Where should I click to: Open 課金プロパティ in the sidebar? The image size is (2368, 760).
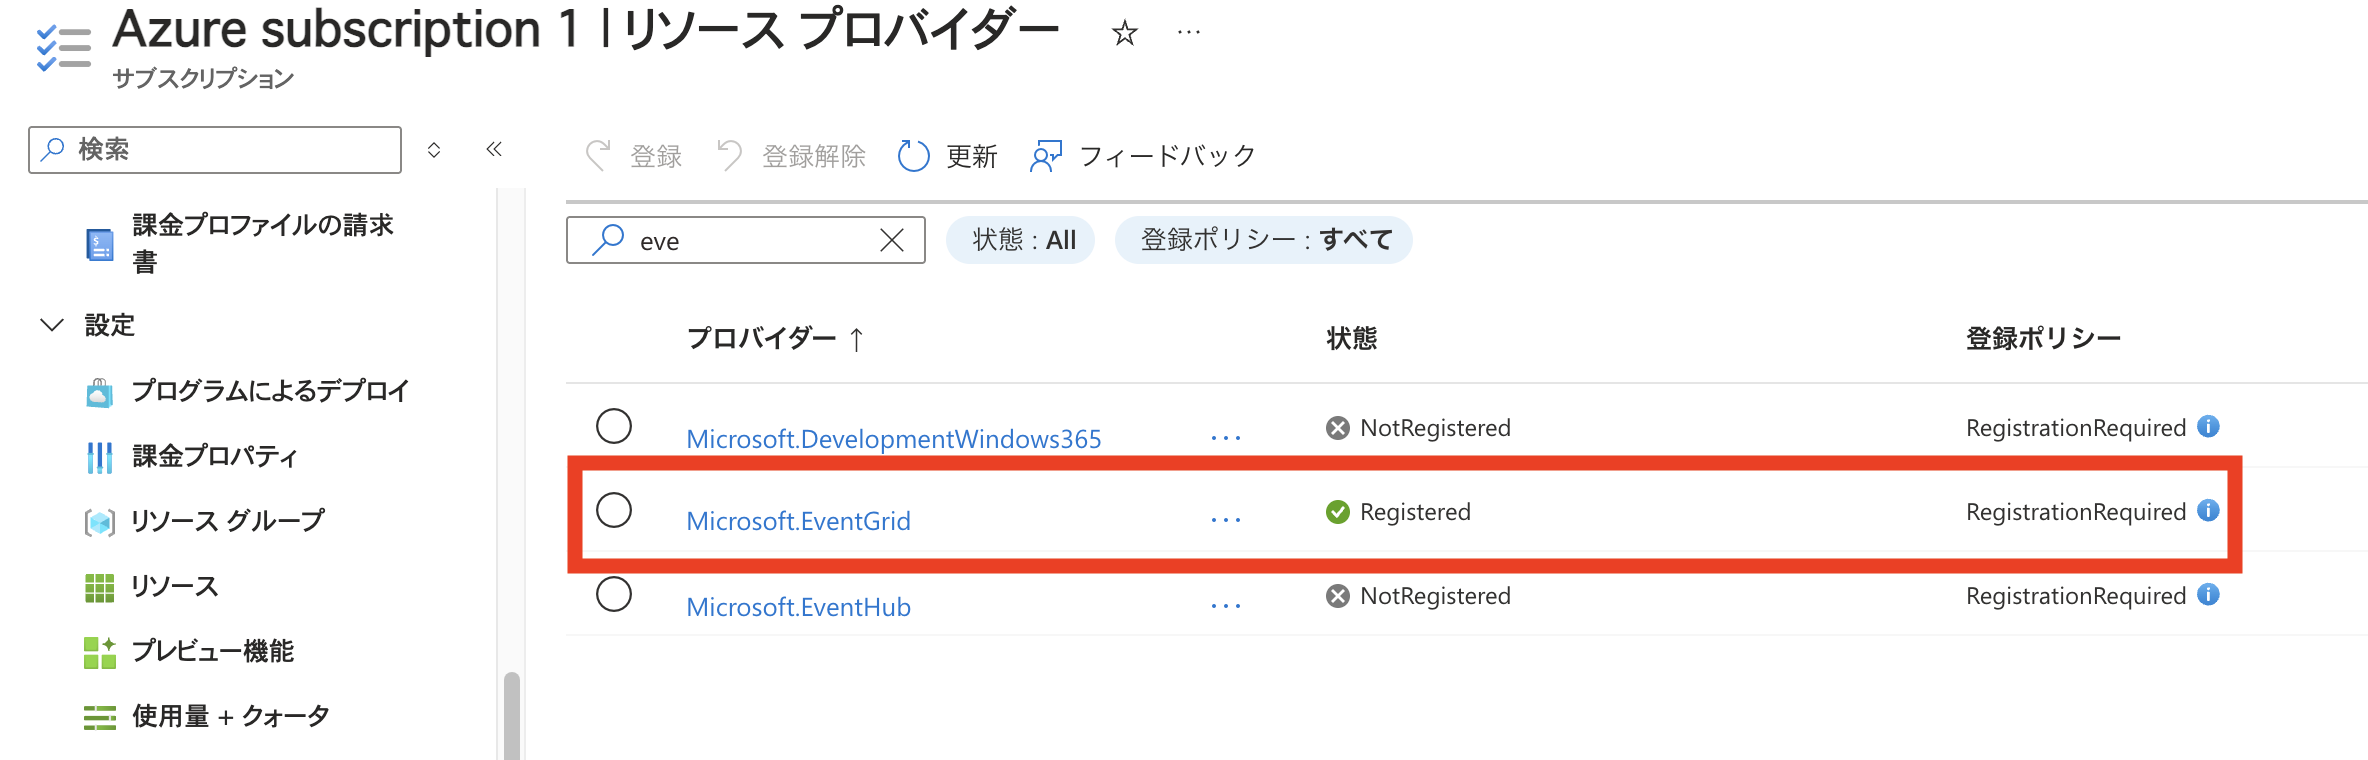(215, 456)
